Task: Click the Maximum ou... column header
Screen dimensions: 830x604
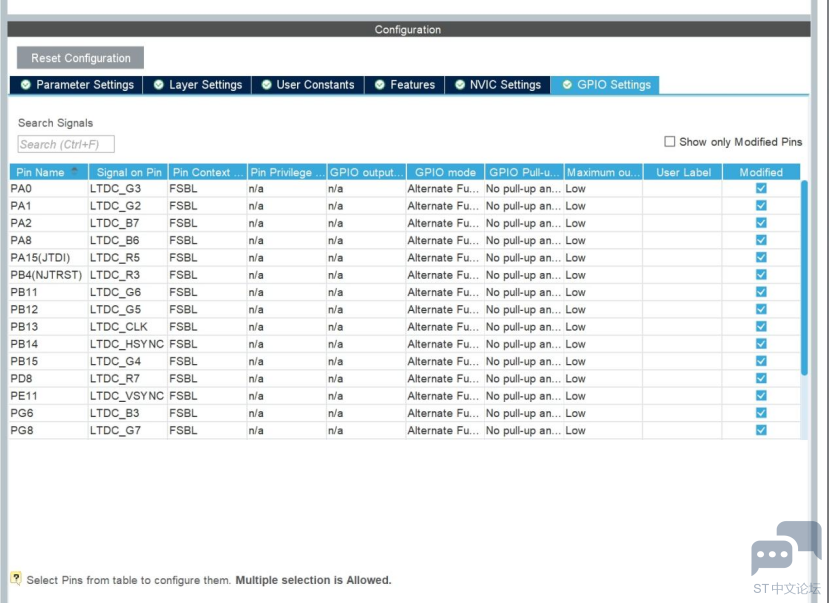Action: click(603, 172)
